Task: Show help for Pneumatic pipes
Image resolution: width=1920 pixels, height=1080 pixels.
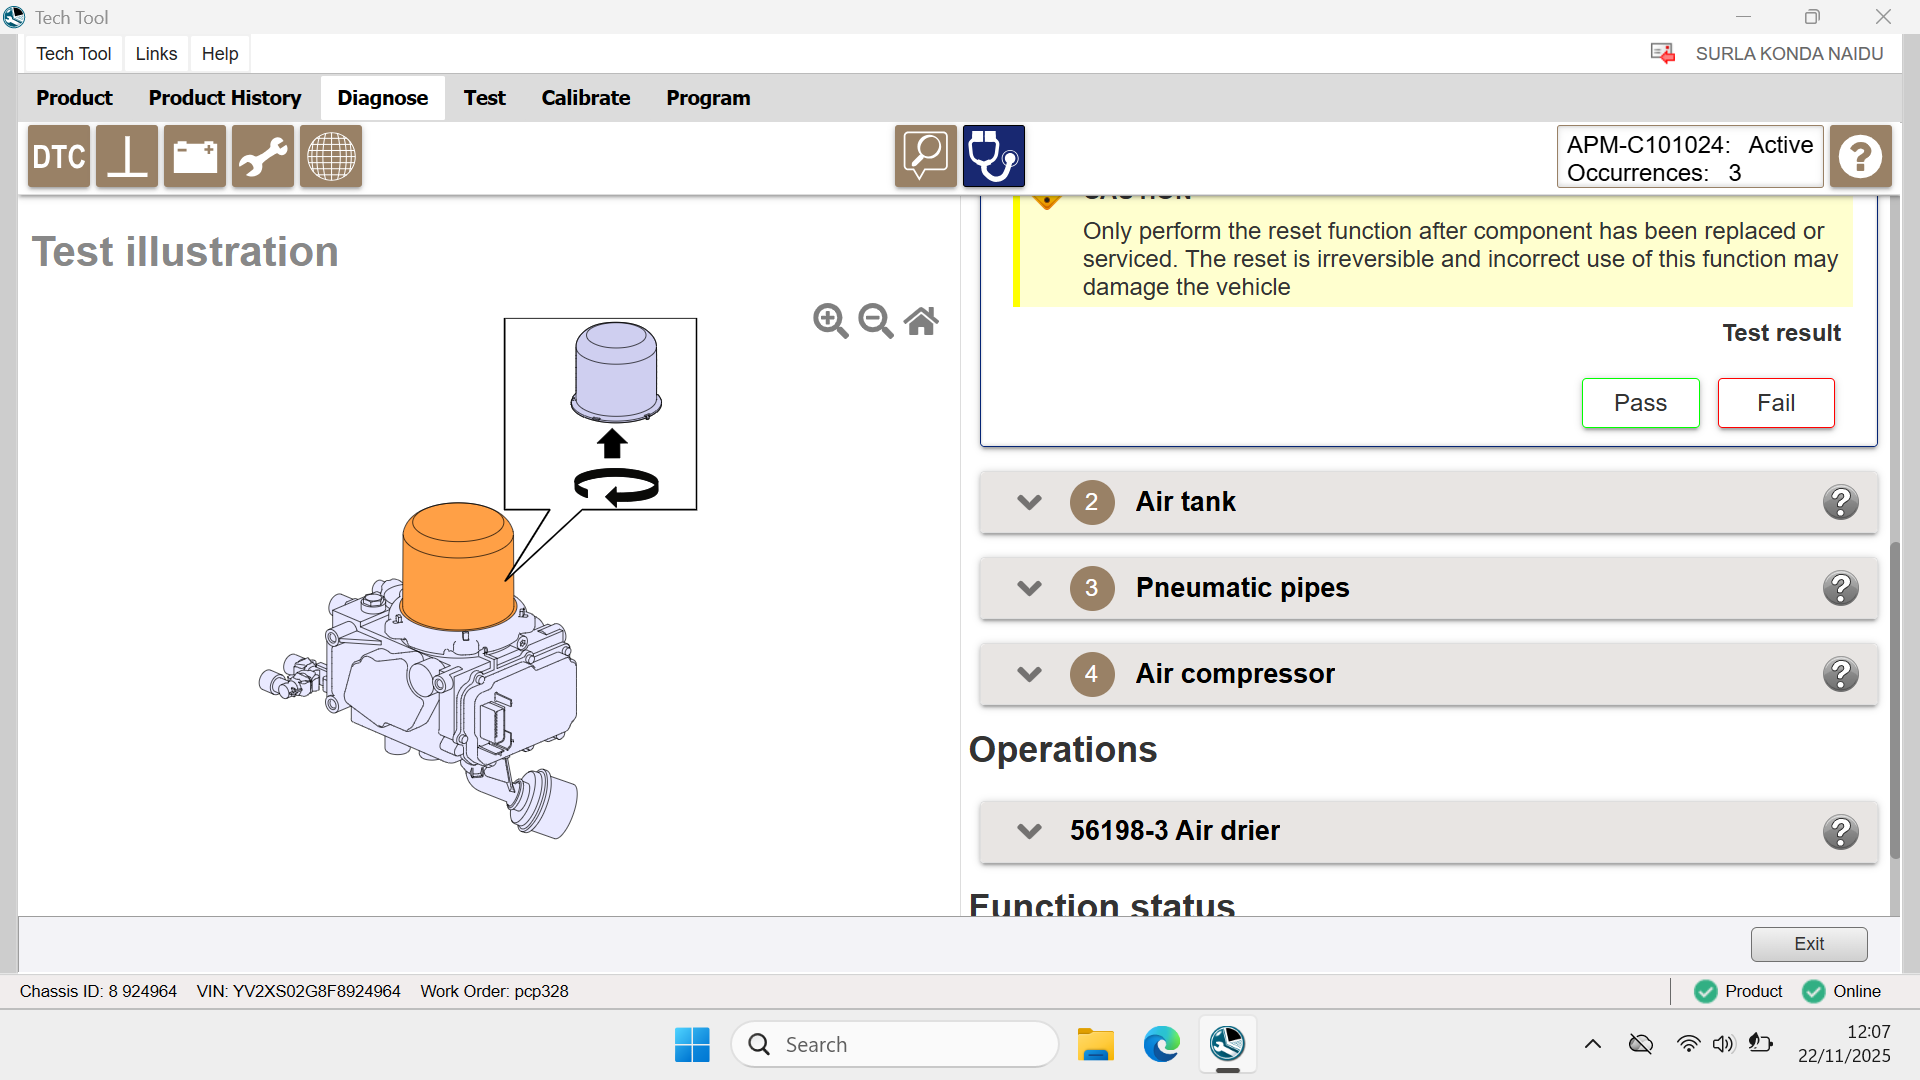Action: pyautogui.click(x=1841, y=588)
